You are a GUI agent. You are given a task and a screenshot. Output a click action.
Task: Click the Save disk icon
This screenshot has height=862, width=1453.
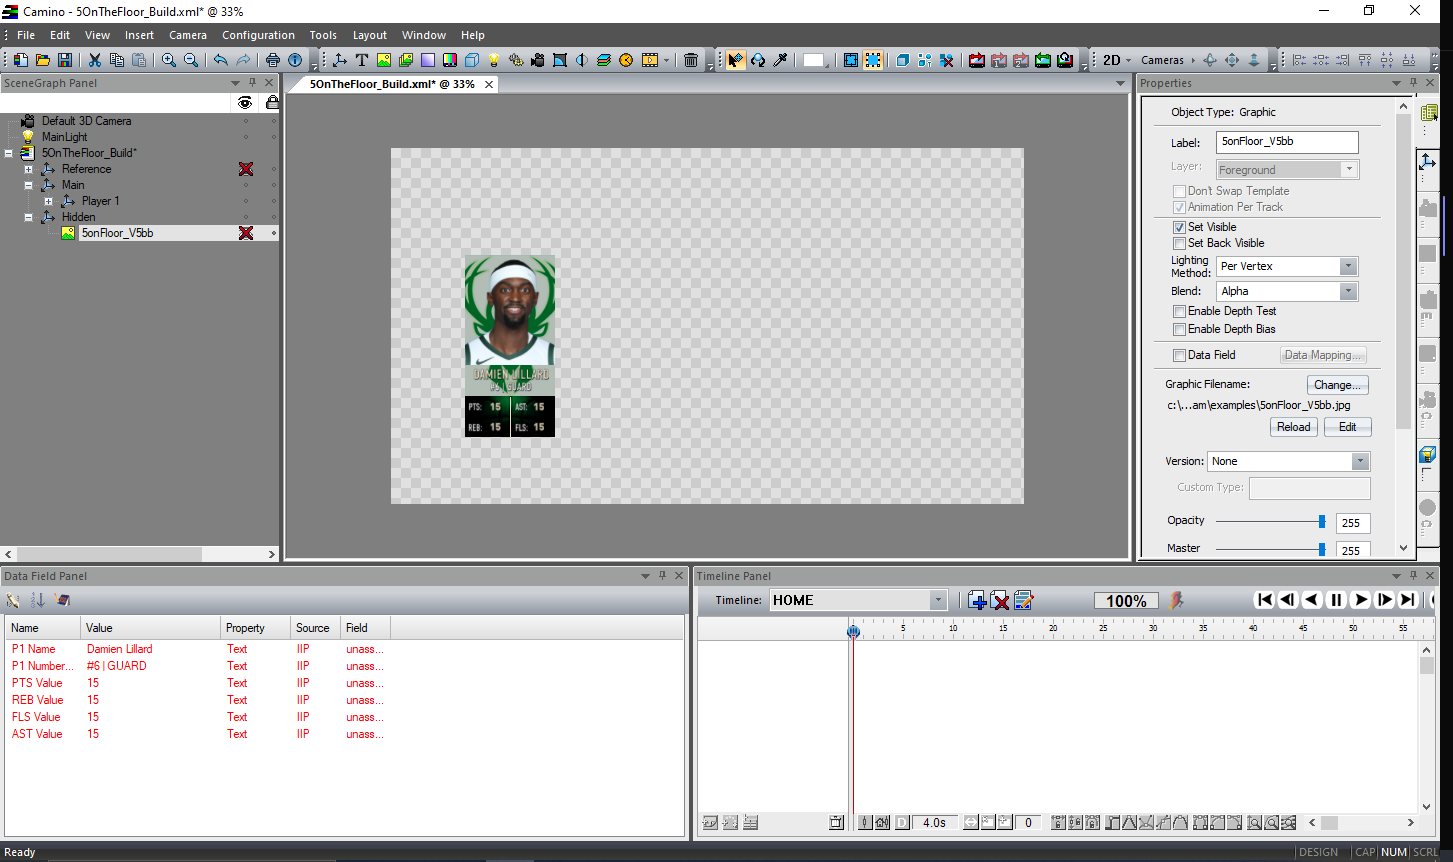tap(65, 60)
